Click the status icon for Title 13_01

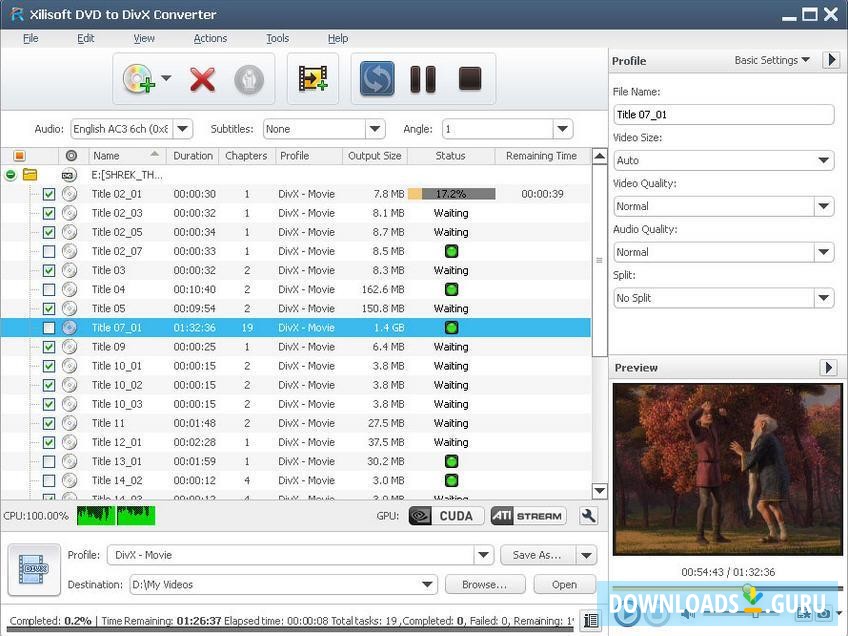pyautogui.click(x=451, y=461)
